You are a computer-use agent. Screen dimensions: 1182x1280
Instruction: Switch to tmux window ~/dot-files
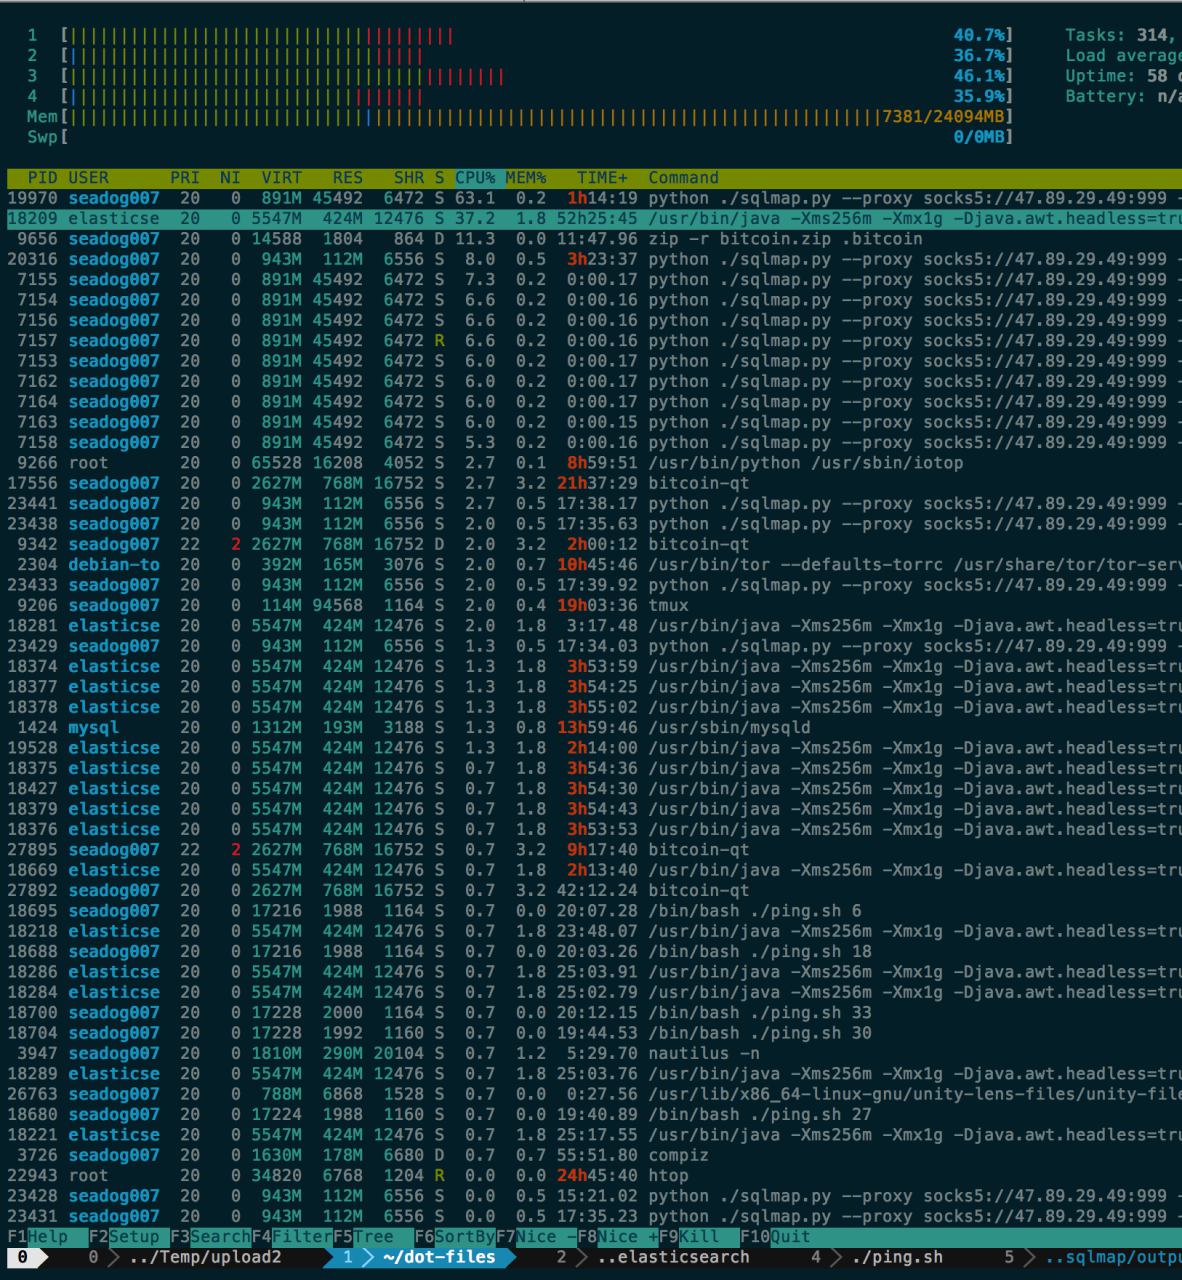[x=420, y=1257]
